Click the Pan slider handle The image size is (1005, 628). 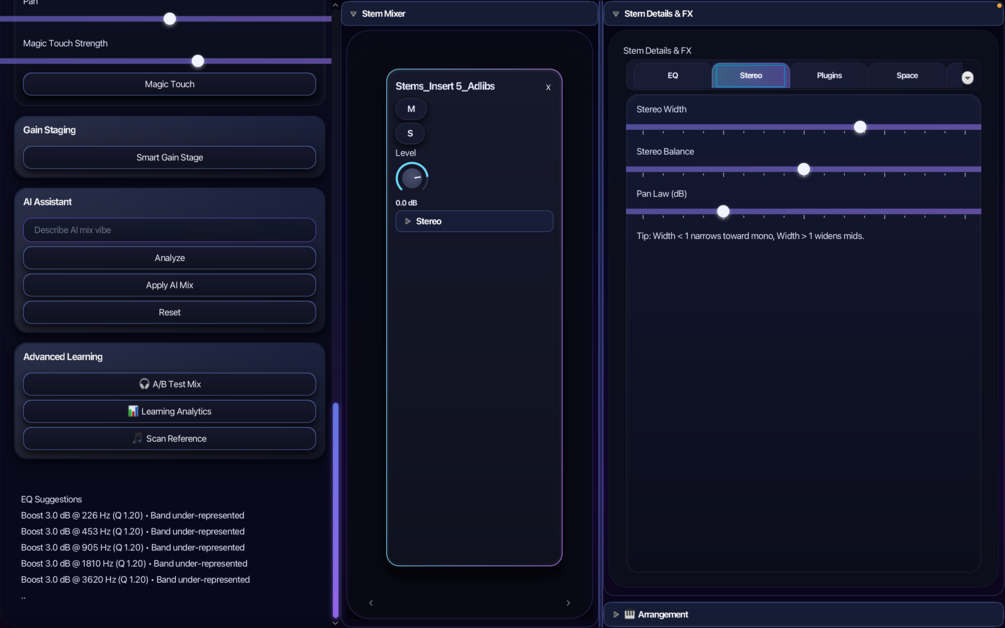pyautogui.click(x=170, y=19)
